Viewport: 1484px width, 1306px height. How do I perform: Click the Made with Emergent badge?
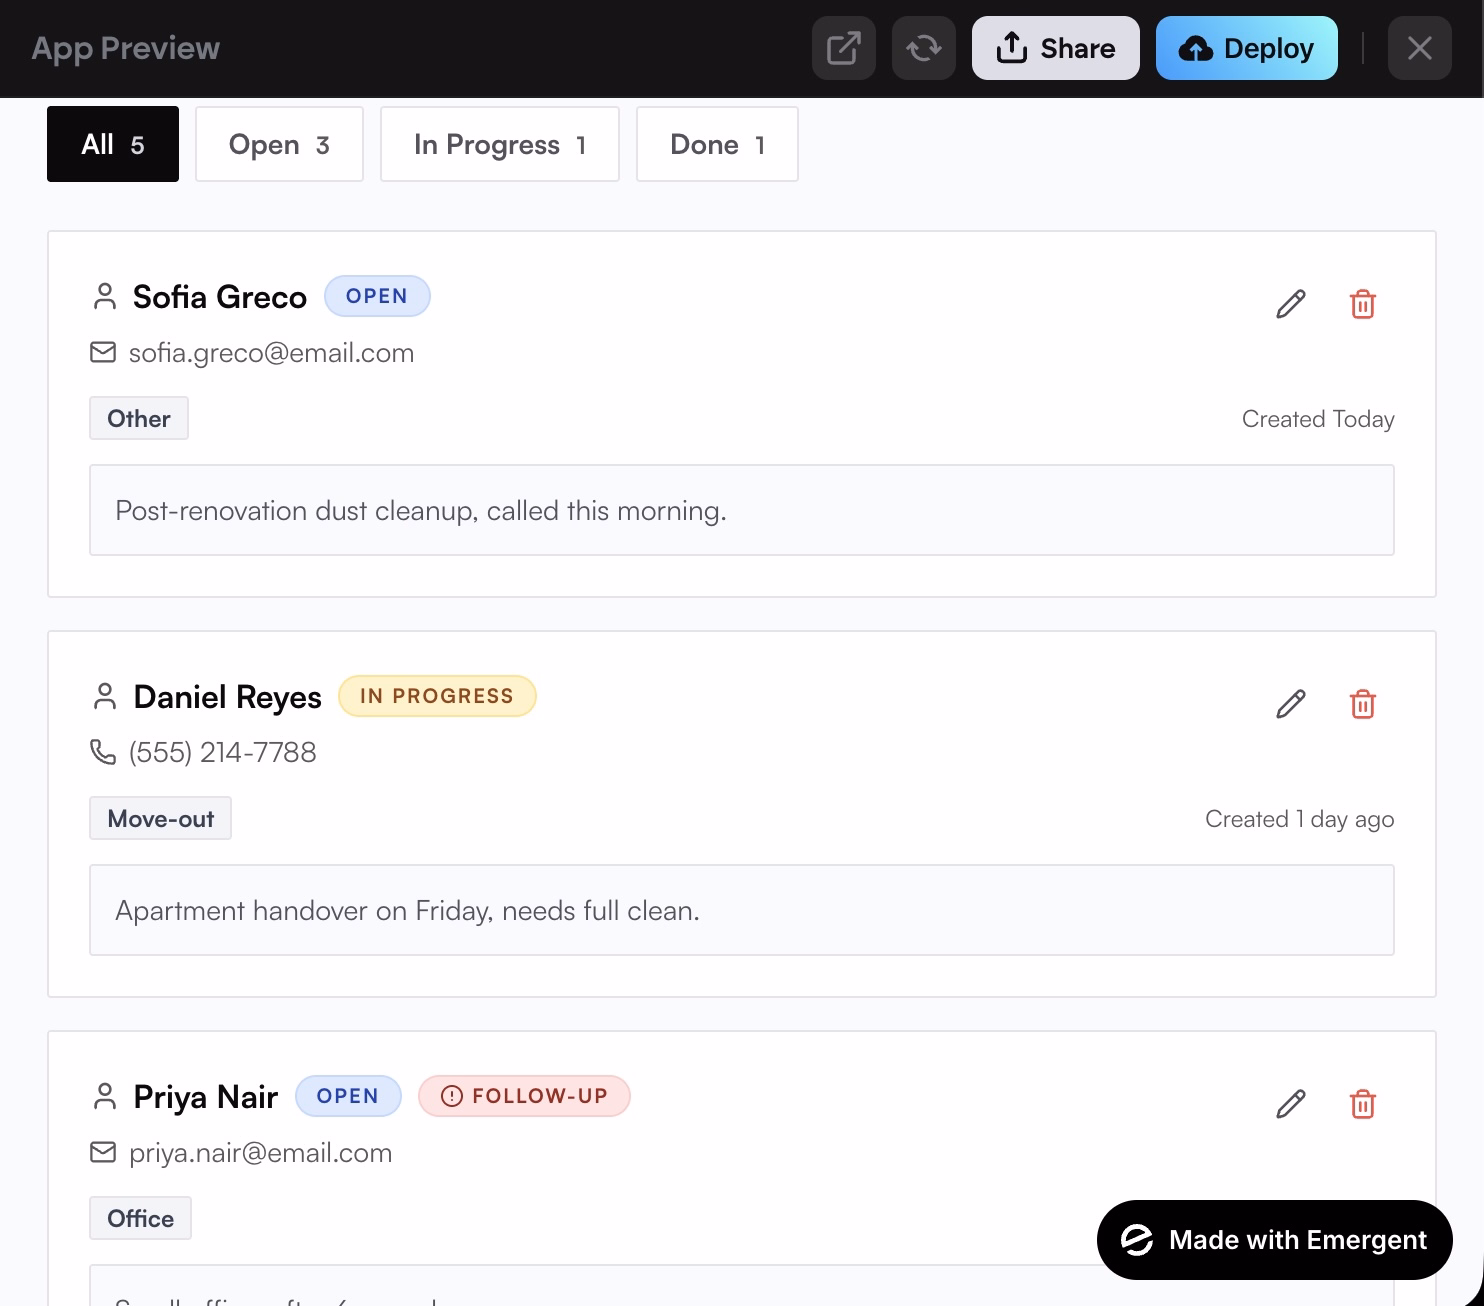tap(1275, 1240)
